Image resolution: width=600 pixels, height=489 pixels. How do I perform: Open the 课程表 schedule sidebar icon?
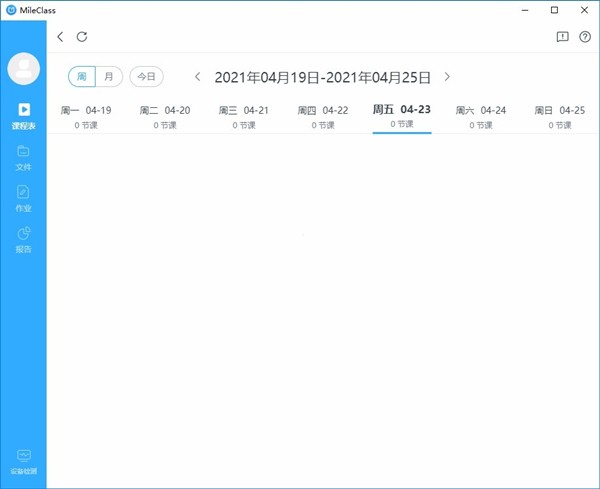point(24,116)
